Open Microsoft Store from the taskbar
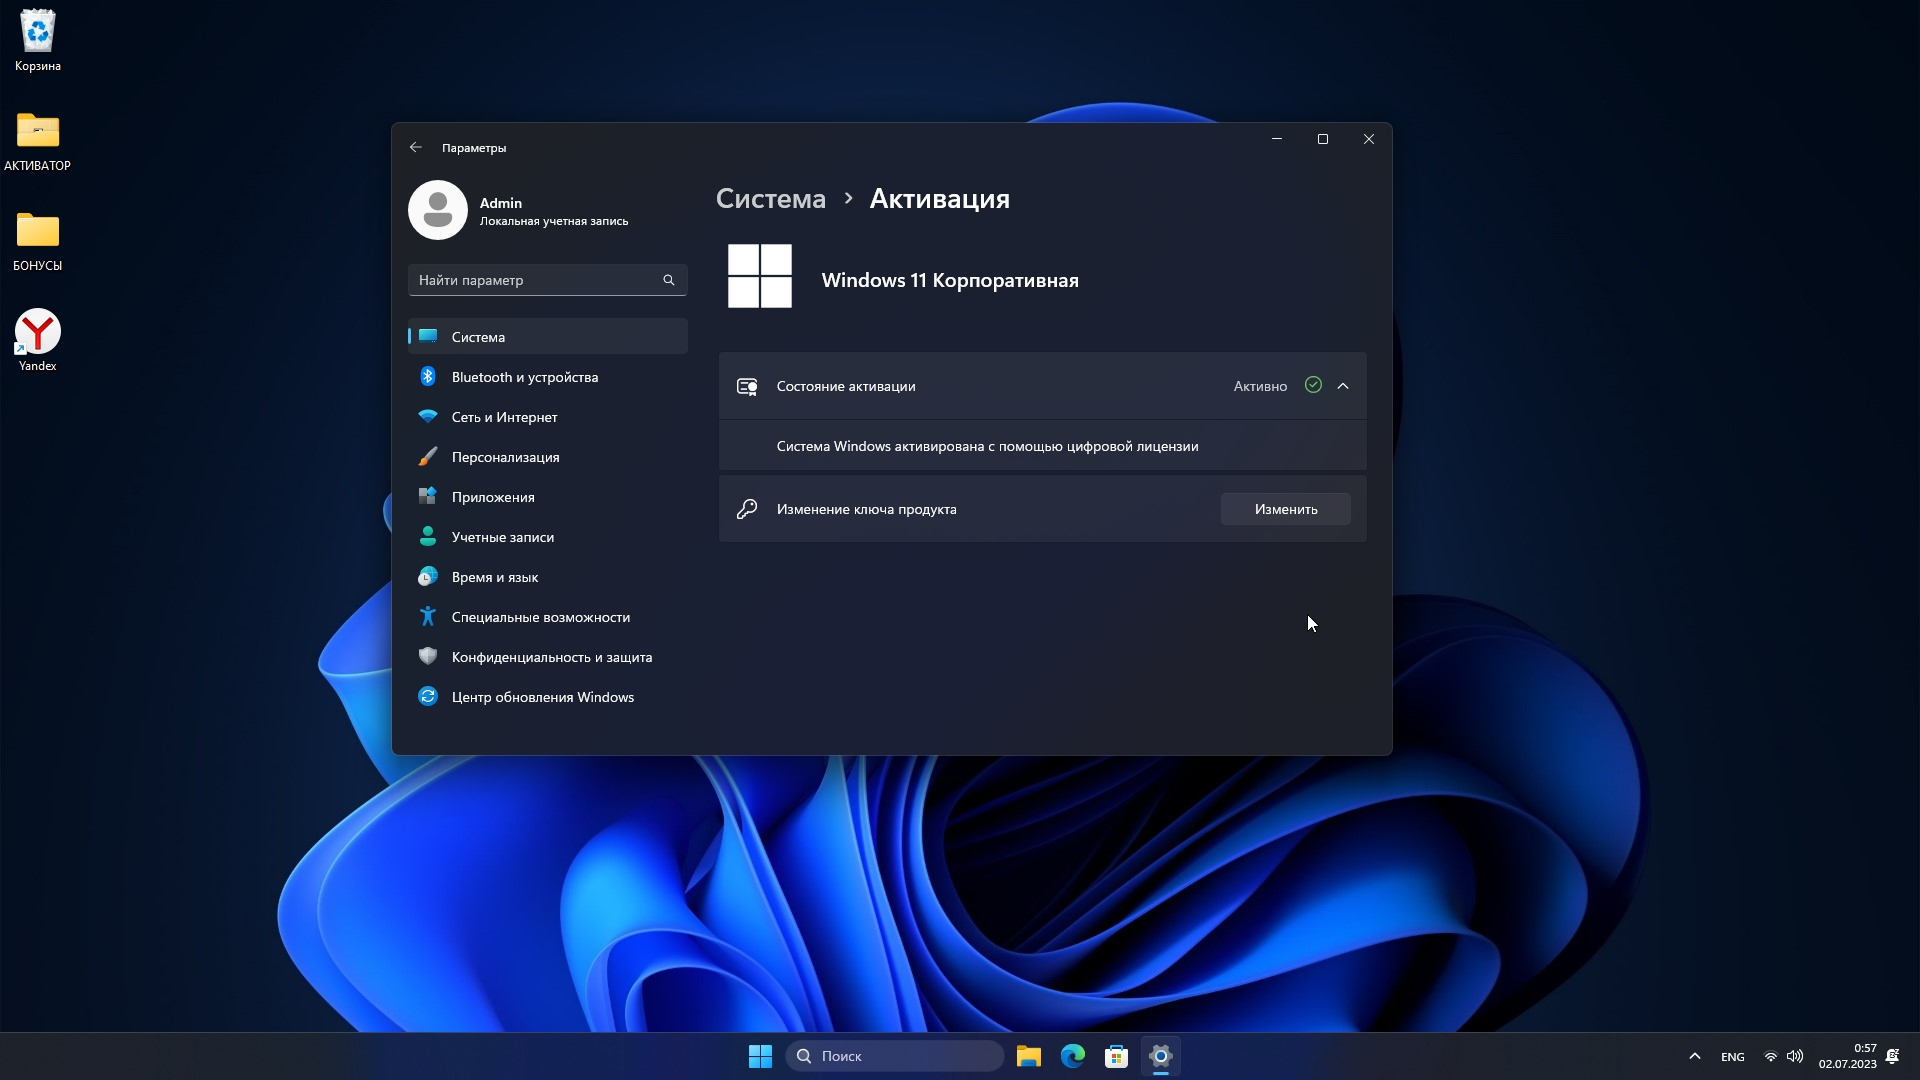 (x=1116, y=1056)
